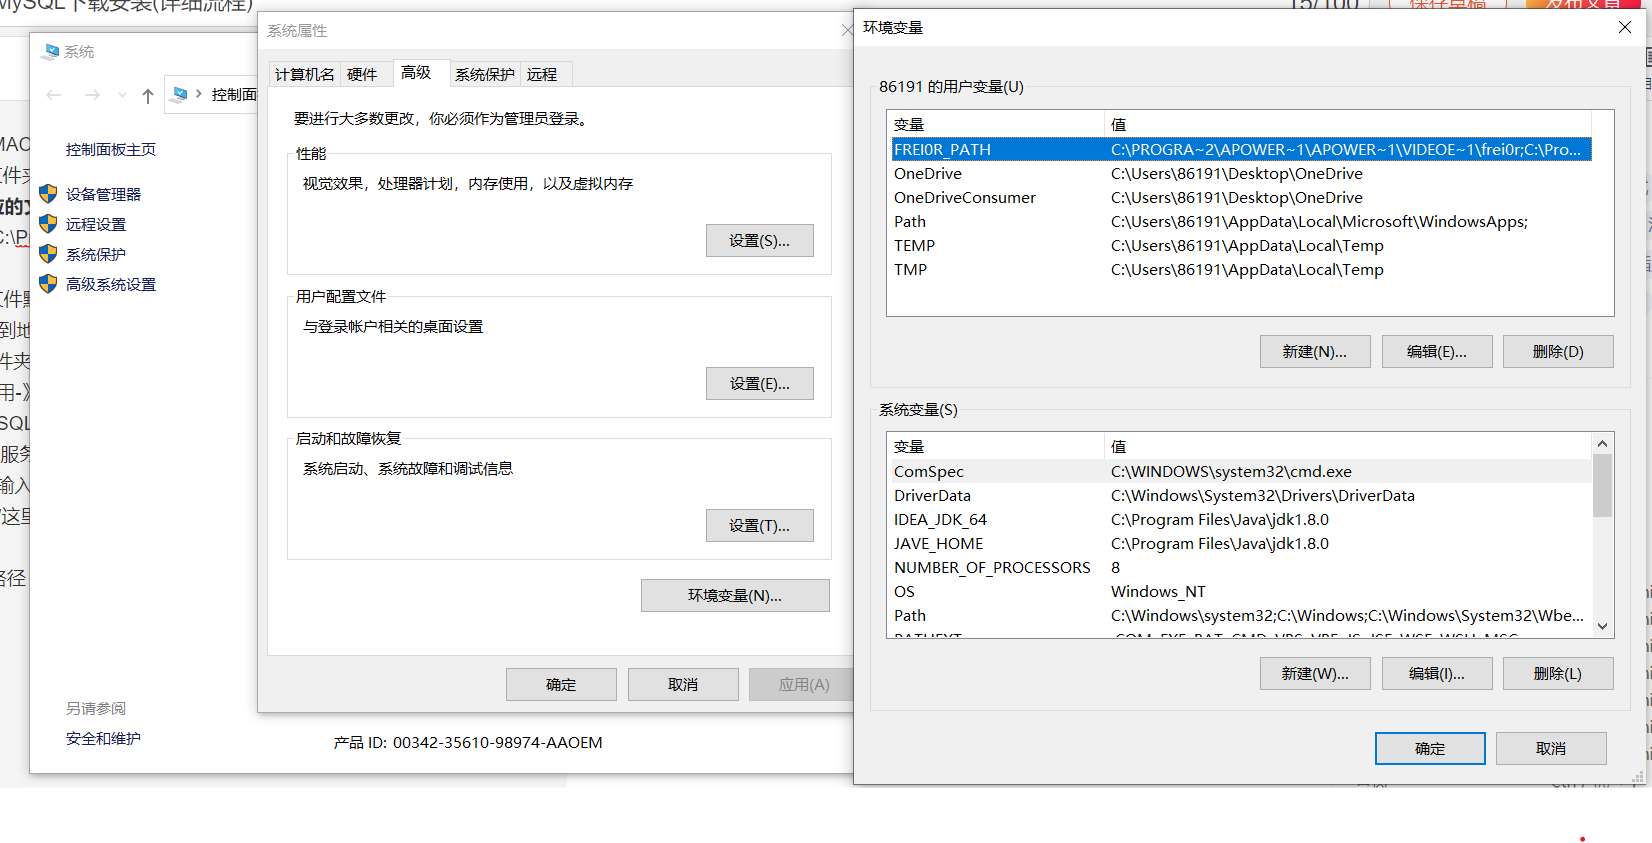The height and width of the screenshot is (843, 1652).
Task: Select the NUMBER_OF_PROCESSORS system variable row
Action: (1241, 568)
